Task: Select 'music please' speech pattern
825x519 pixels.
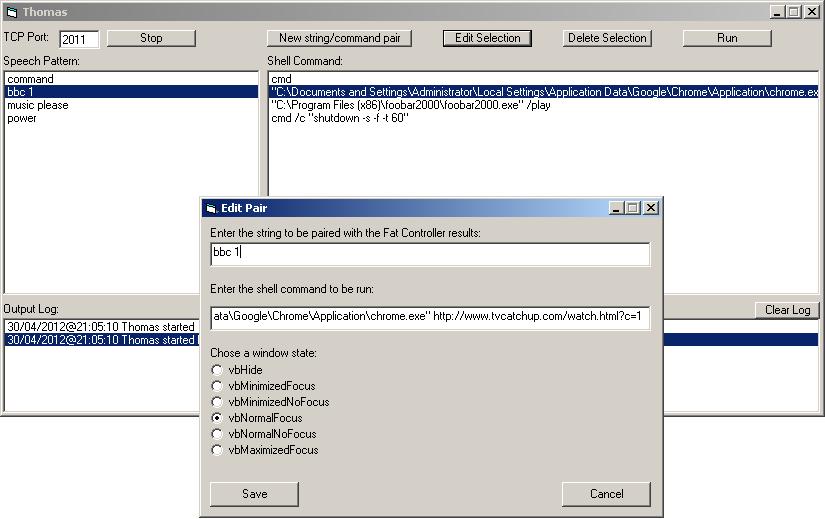Action: [131, 105]
